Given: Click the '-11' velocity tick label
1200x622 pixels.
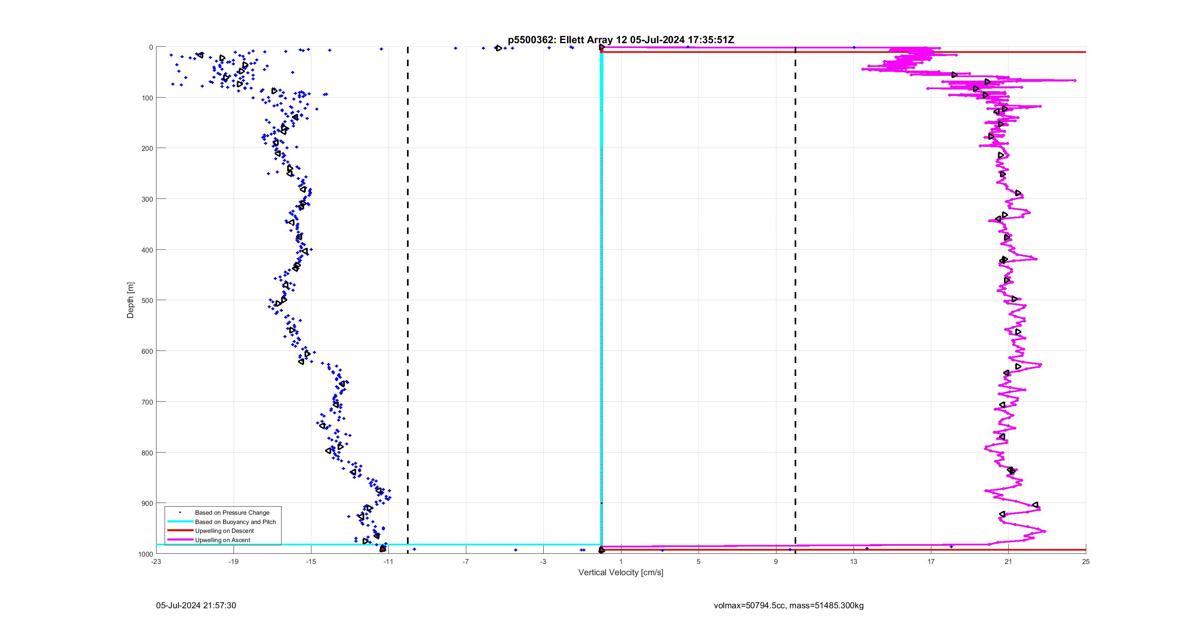Looking at the screenshot, I should [x=388, y=561].
